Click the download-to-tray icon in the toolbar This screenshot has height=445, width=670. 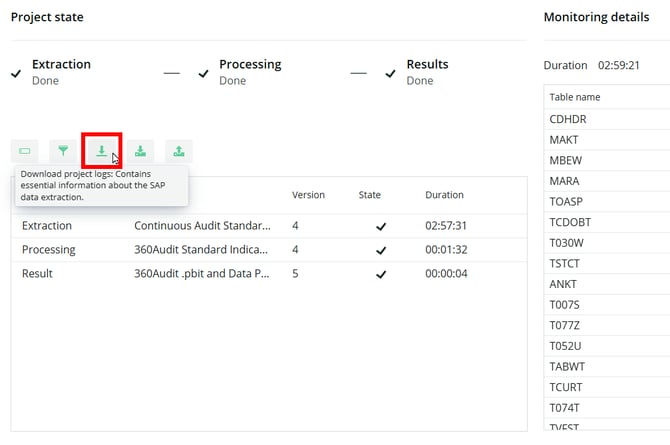(x=141, y=151)
